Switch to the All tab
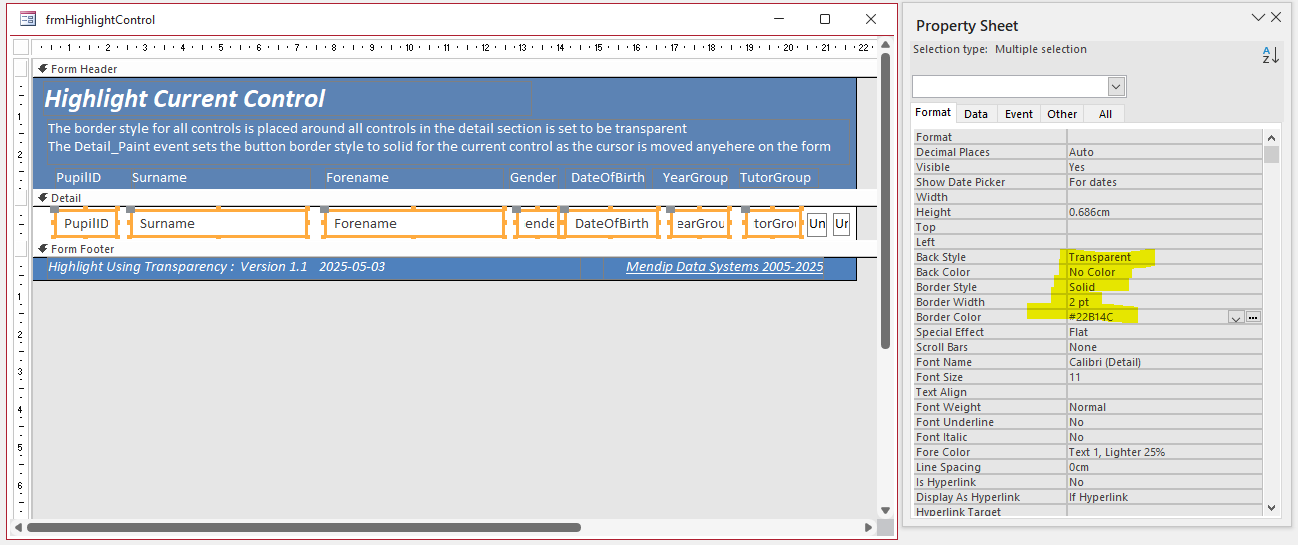Screen dimensions: 1298x545 coord(1105,114)
